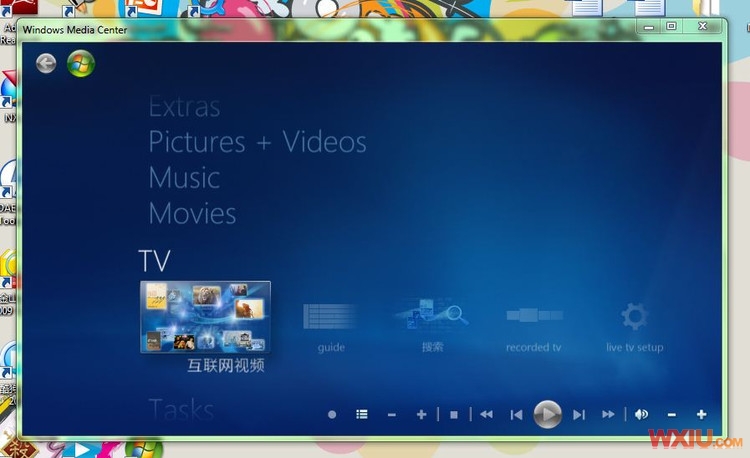The image size is (750, 458).
Task: Open the guide list icon in transport bar
Action: pyautogui.click(x=362, y=414)
